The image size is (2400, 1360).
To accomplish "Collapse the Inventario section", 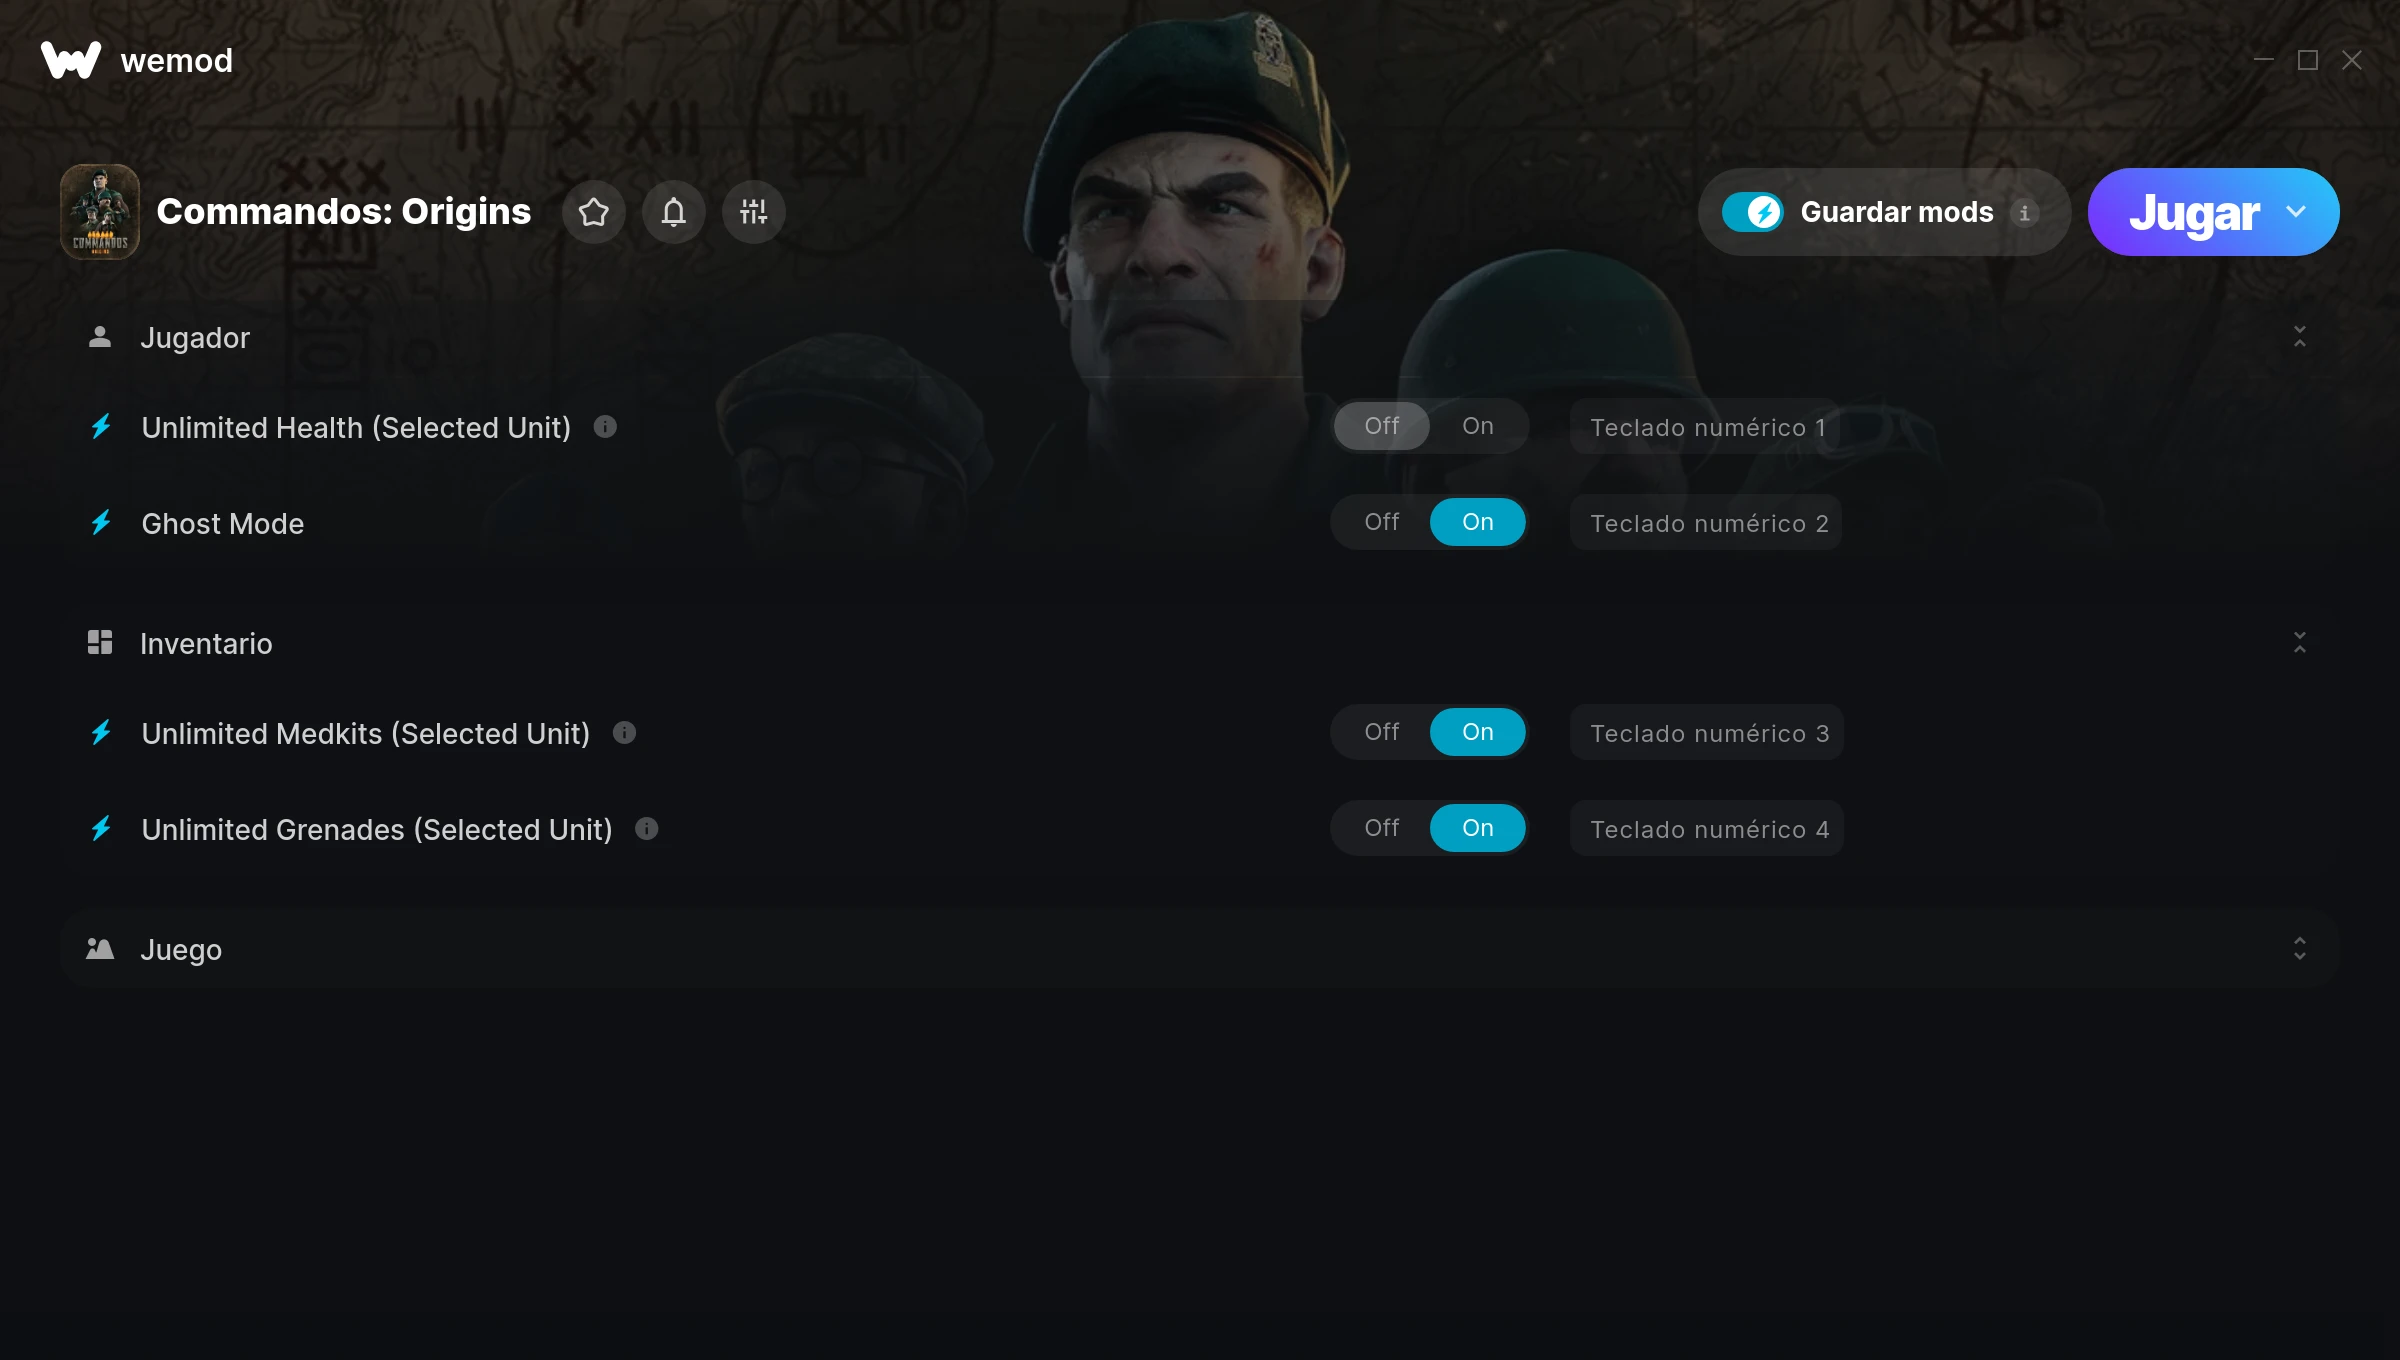I will point(2300,643).
